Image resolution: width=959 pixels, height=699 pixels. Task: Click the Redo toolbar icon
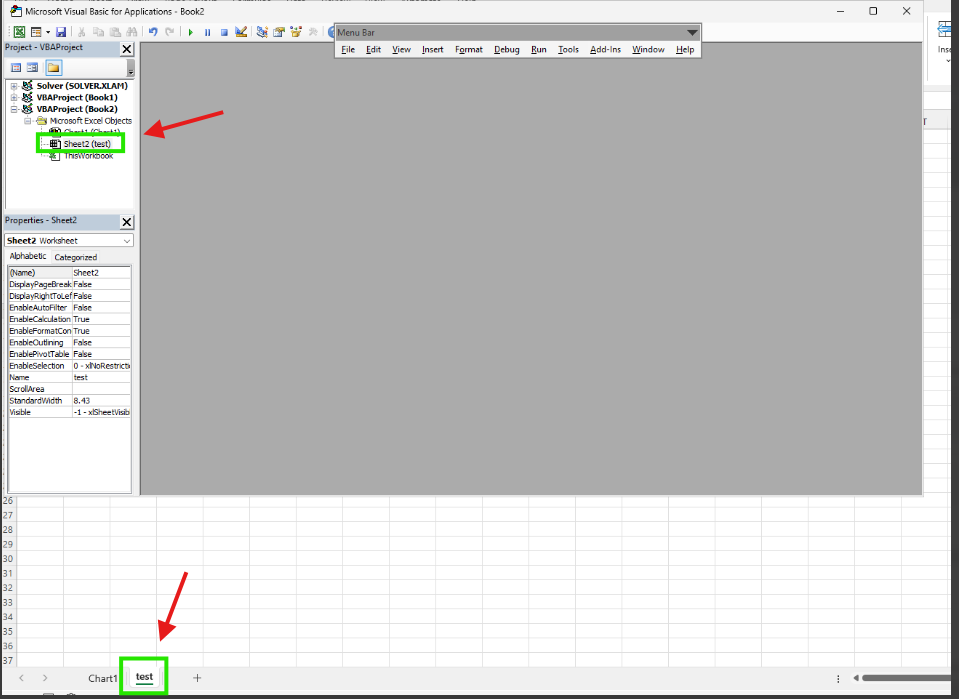click(169, 32)
